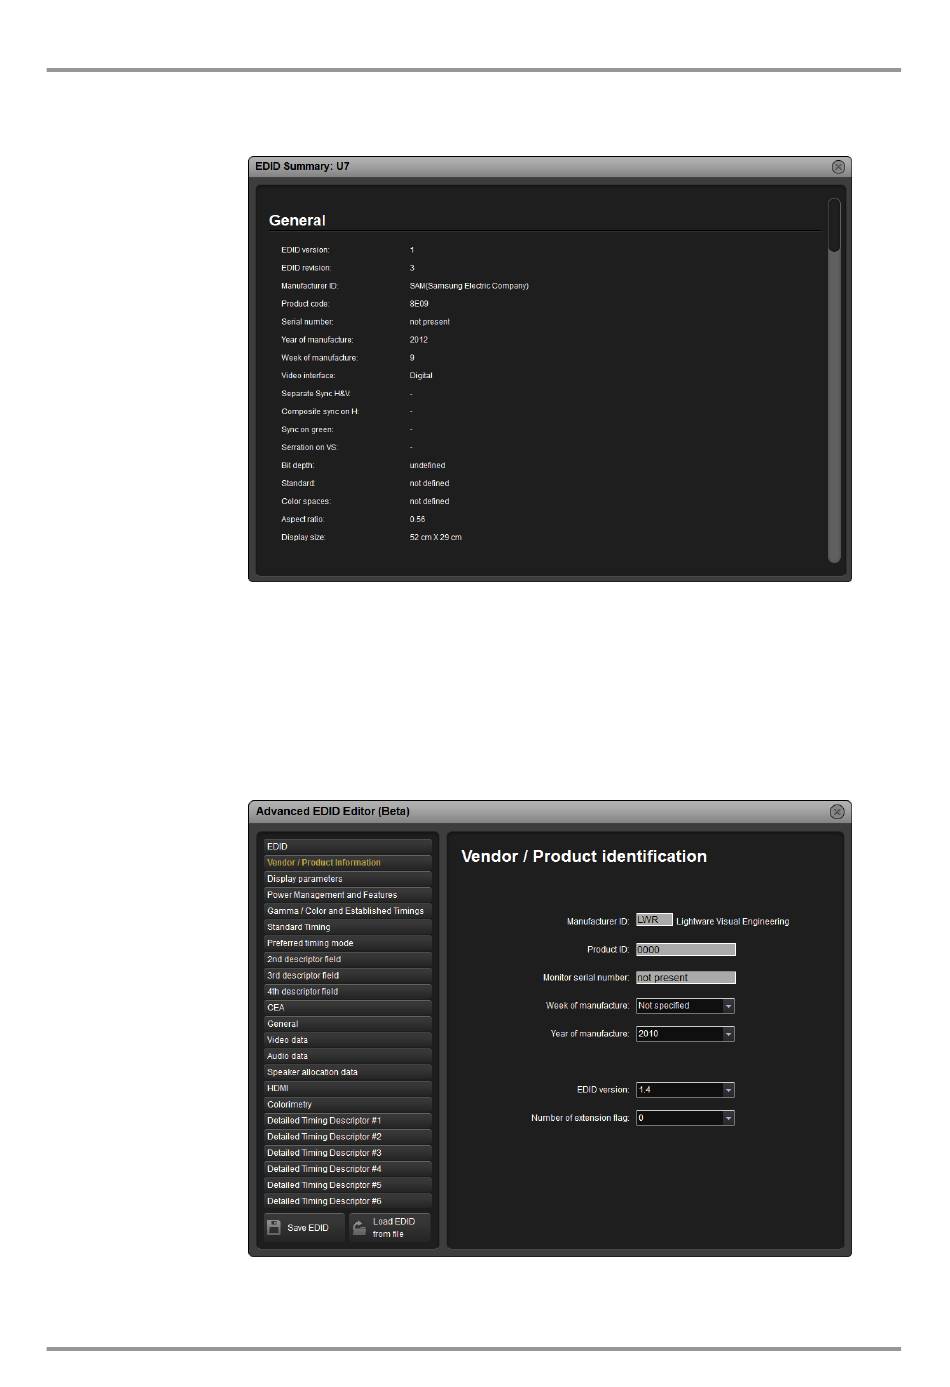Open the Standard Timing section
The image size is (950, 1387).
pyautogui.click(x=348, y=927)
